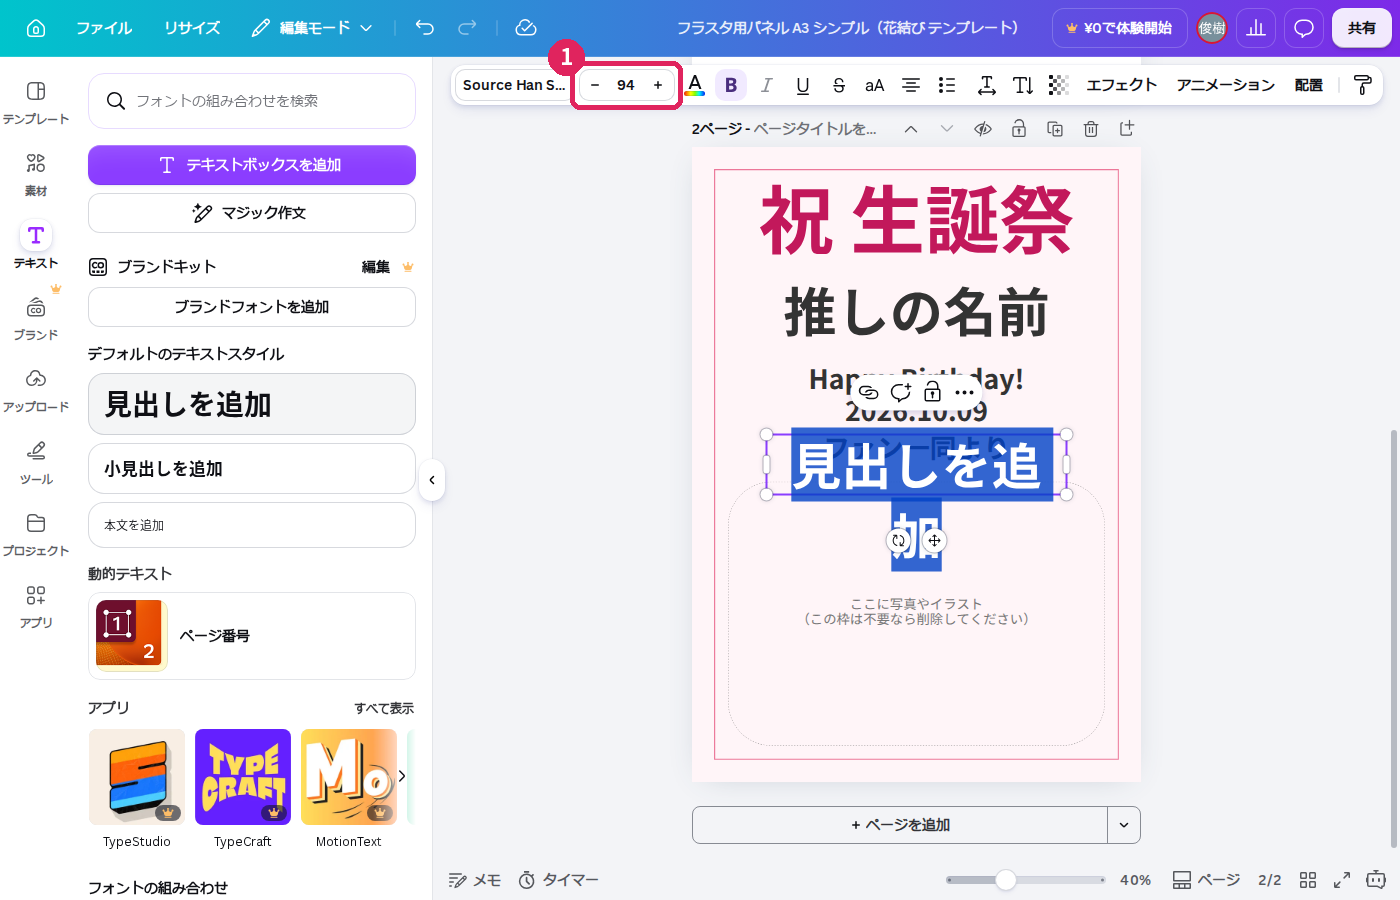Increase font size with plus

tap(658, 85)
